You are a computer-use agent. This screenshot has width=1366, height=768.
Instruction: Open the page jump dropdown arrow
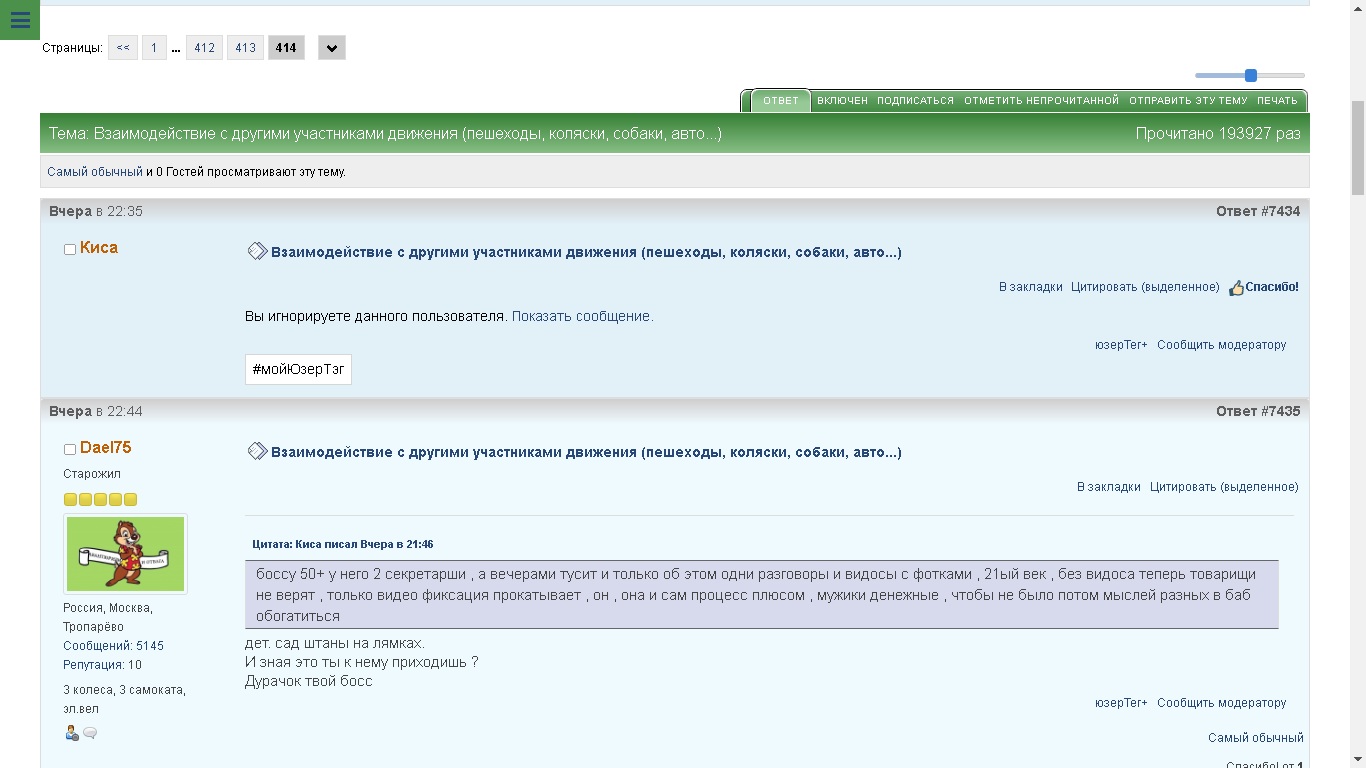(x=332, y=48)
